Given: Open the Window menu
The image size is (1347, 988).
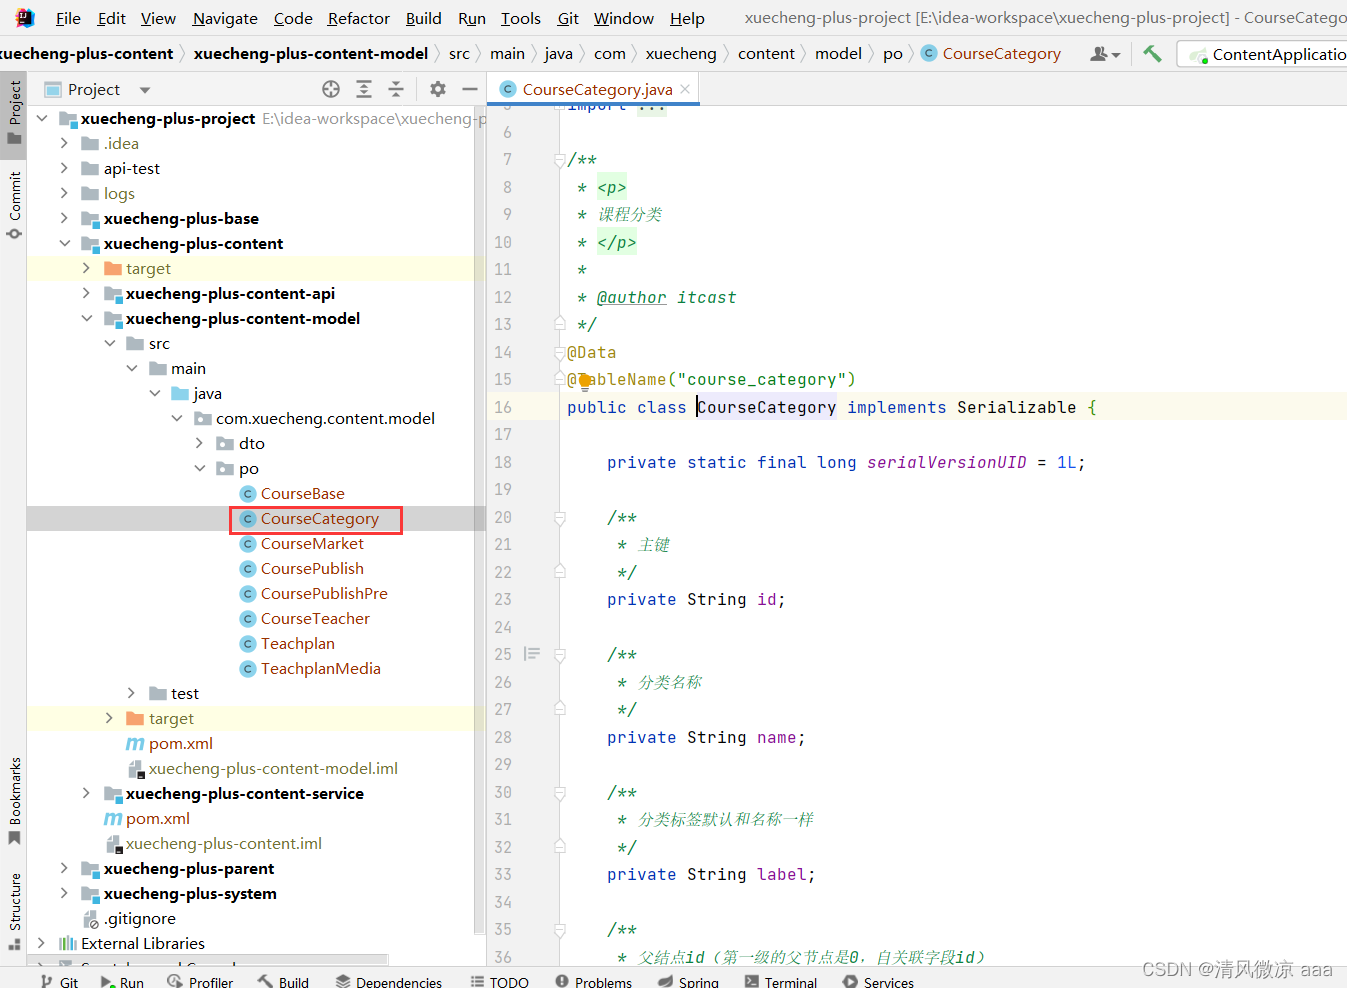Looking at the screenshot, I should [624, 18].
